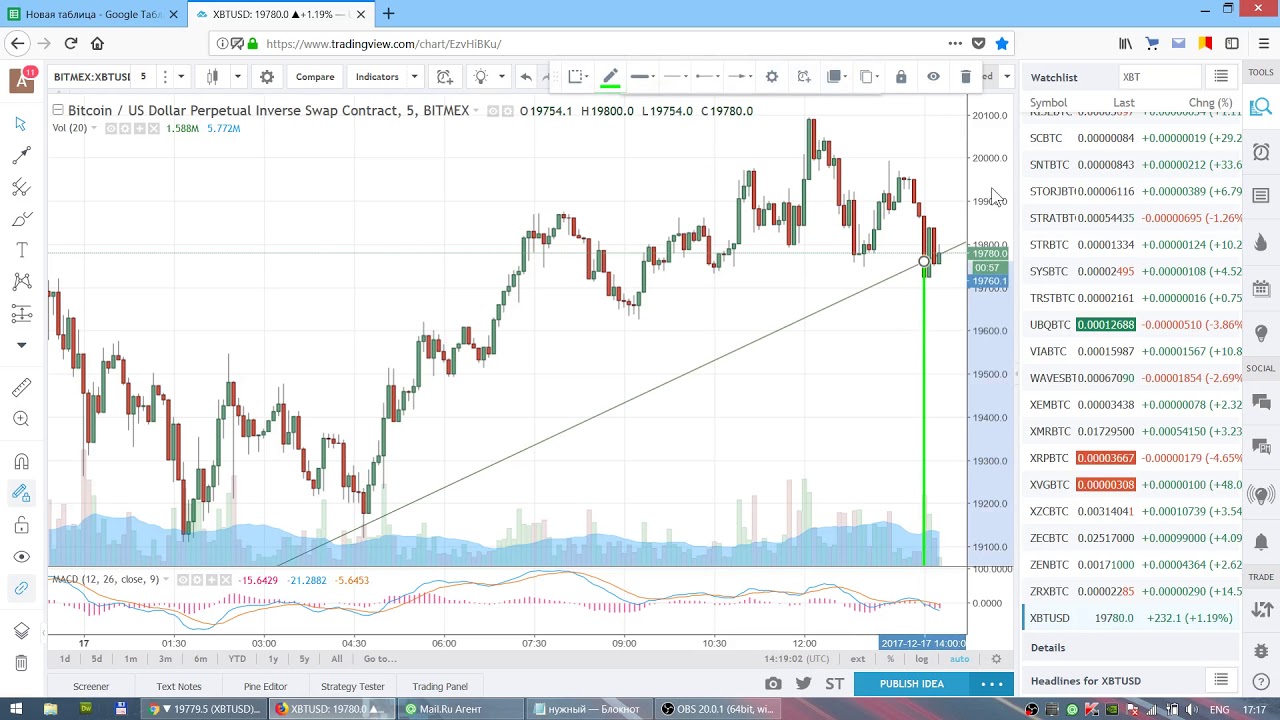Toggle stay in drawing mode pencil-lock
The width and height of the screenshot is (1280, 720).
tap(21, 493)
